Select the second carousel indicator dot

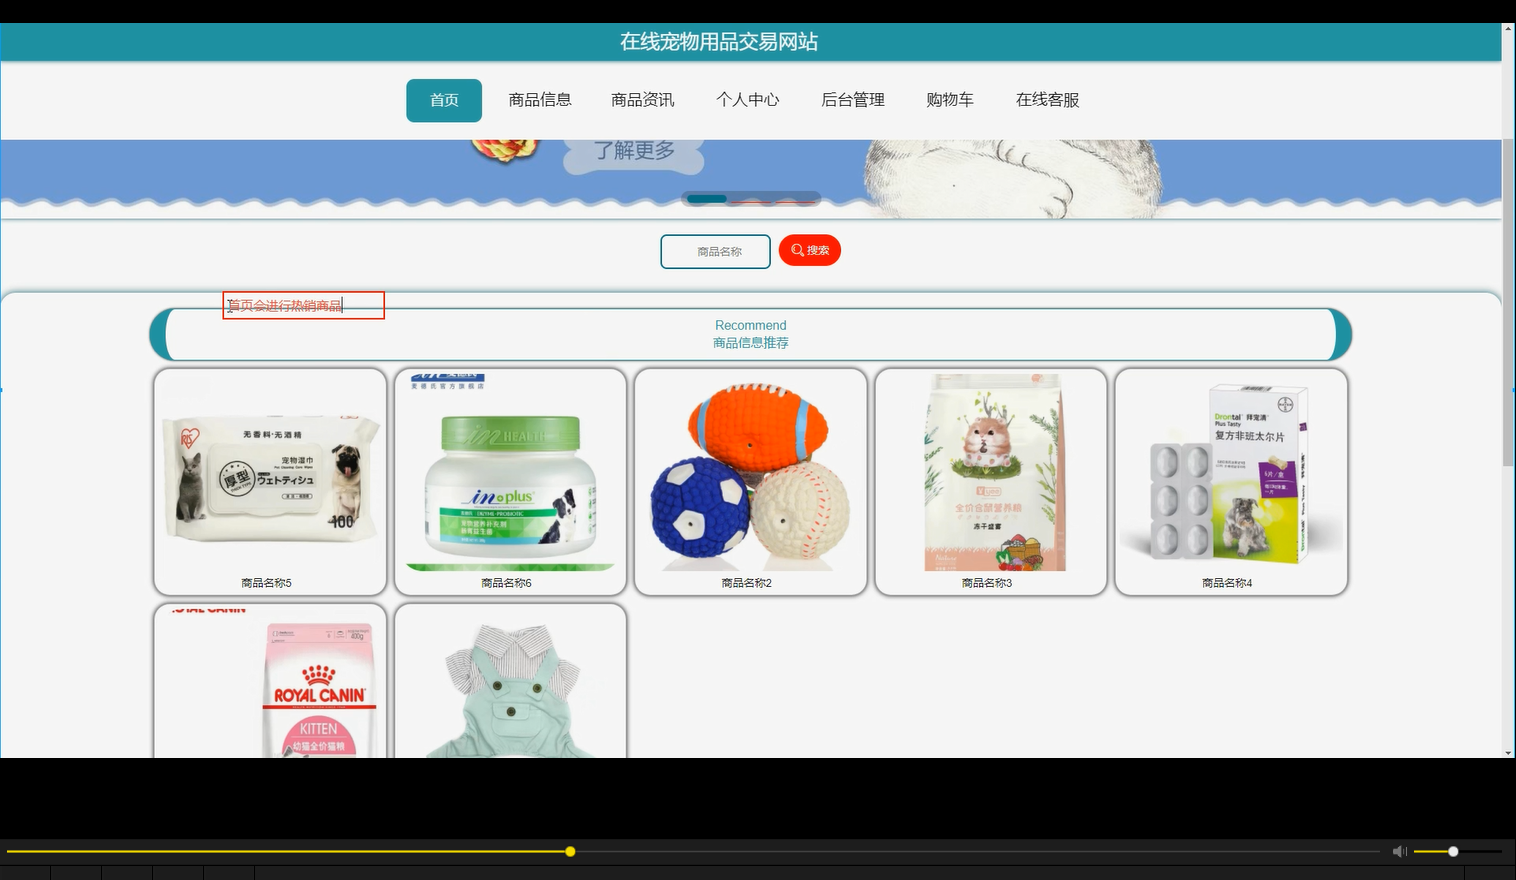click(x=750, y=199)
